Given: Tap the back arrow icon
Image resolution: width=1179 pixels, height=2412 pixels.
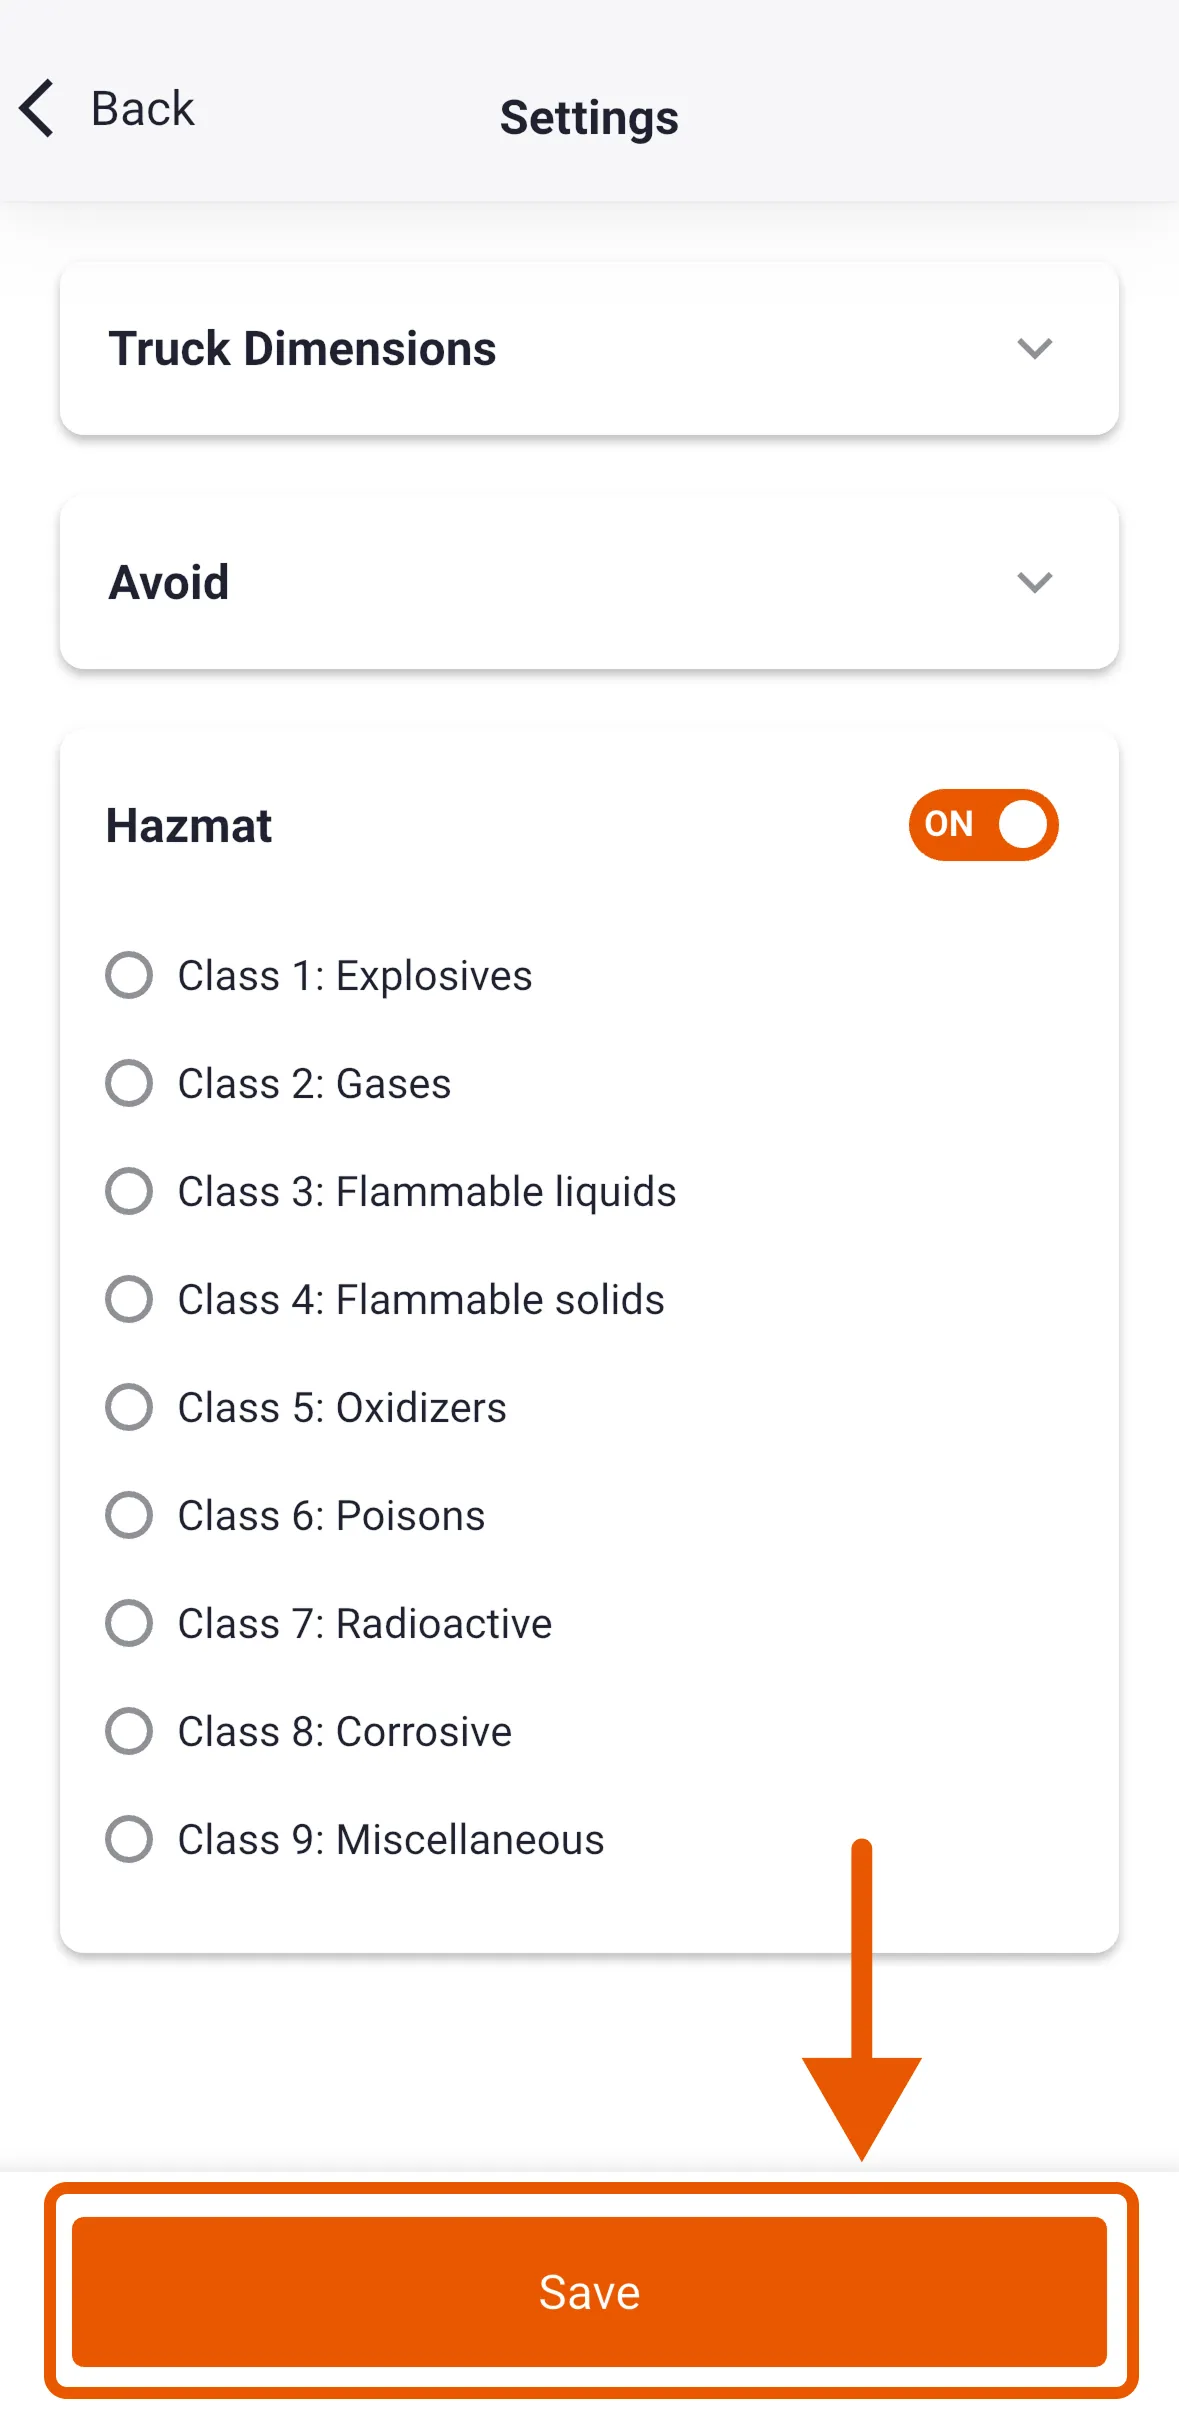Looking at the screenshot, I should (x=37, y=108).
